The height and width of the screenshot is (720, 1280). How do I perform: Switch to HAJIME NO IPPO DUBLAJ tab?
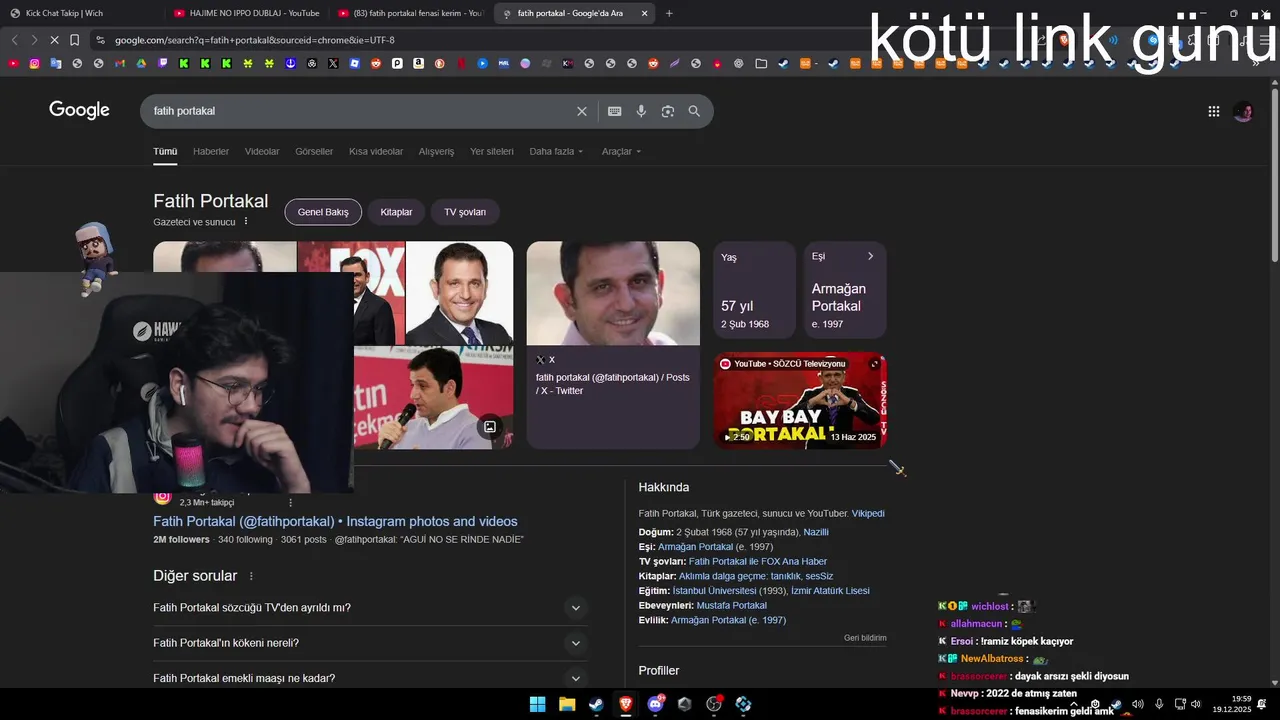click(x=247, y=13)
